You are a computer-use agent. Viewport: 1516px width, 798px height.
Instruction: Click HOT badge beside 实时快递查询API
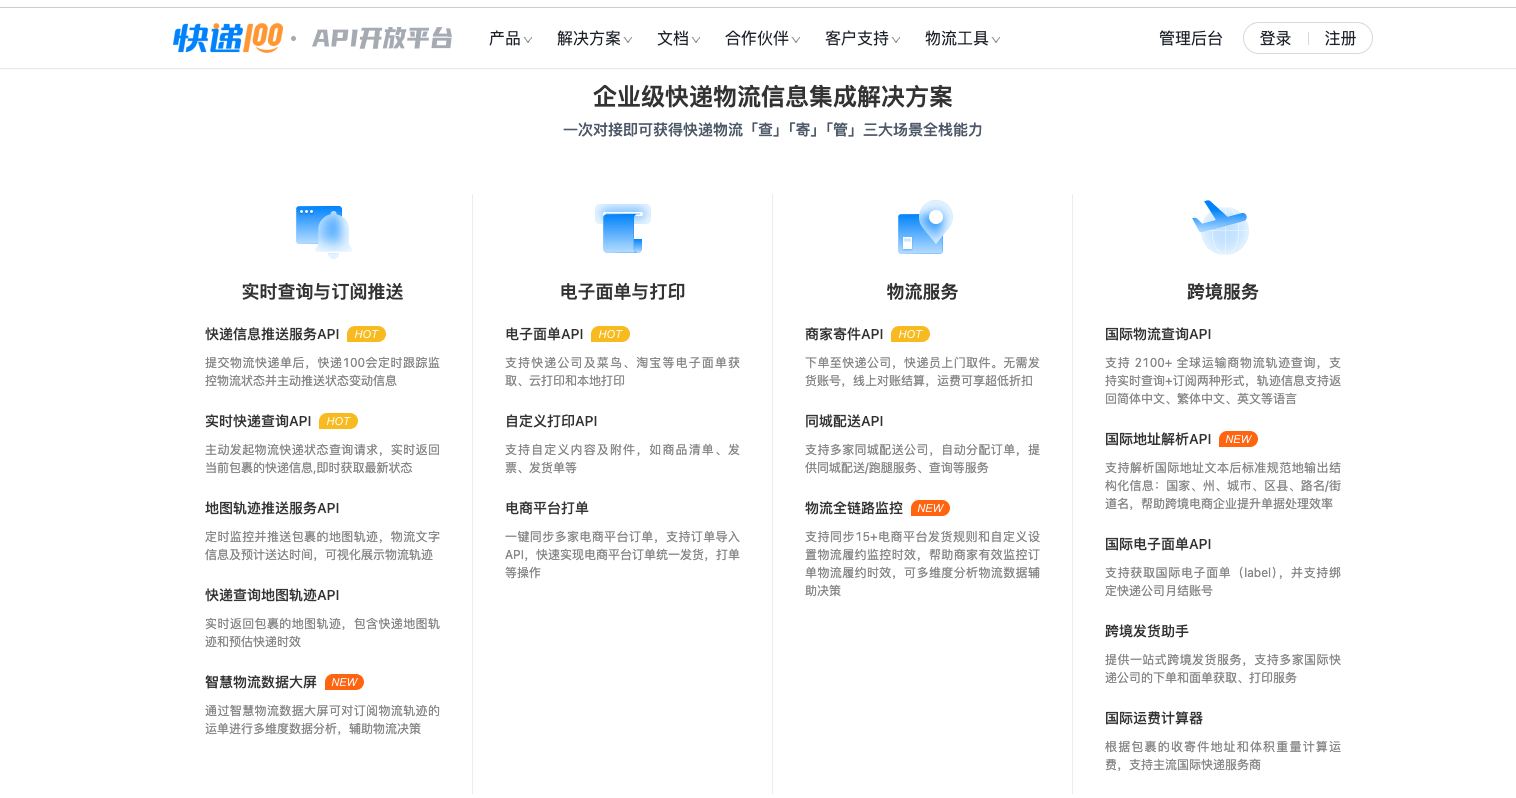pos(338,421)
